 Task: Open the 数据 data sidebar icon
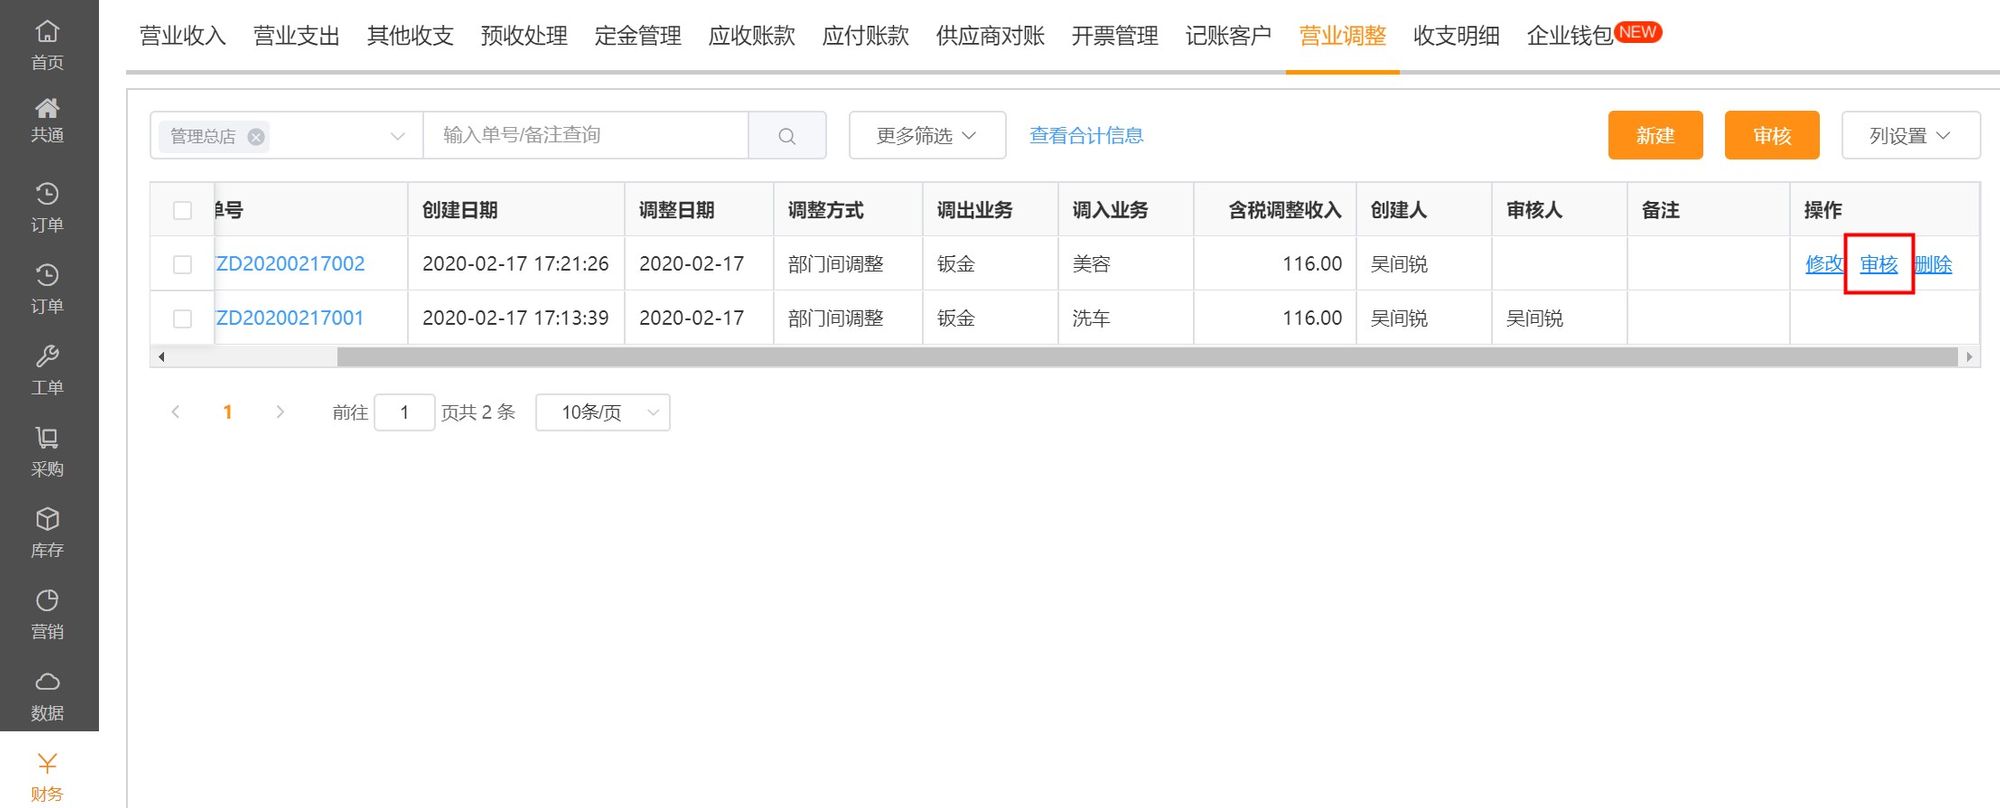coord(47,696)
